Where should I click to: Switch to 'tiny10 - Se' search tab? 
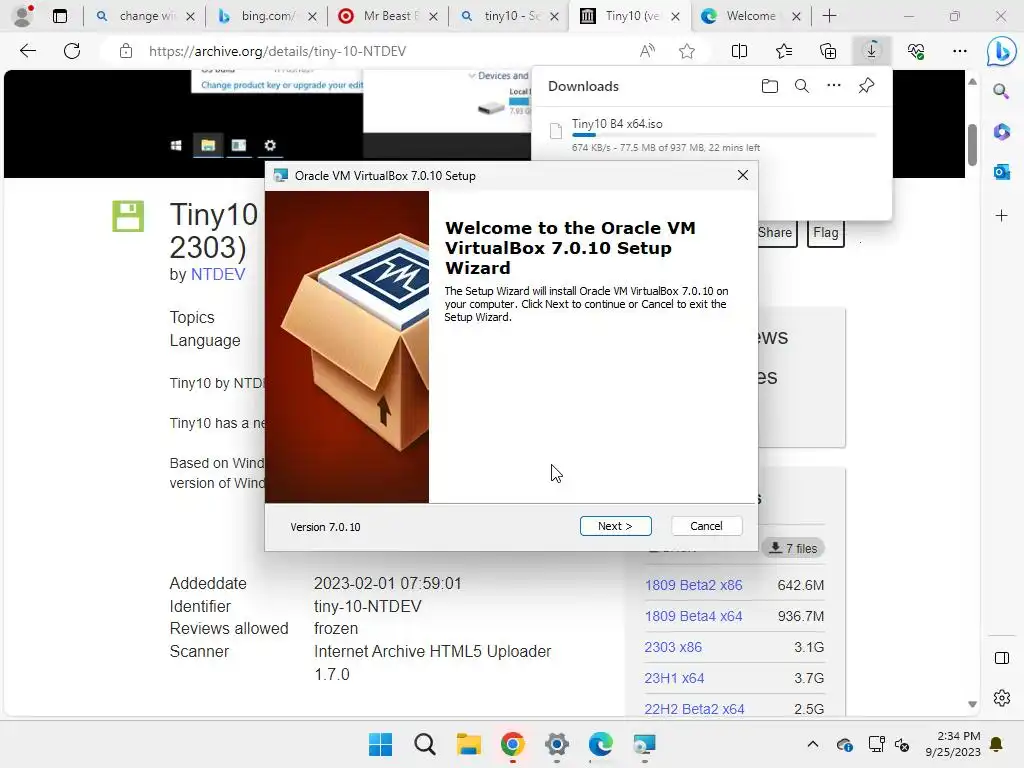tap(509, 16)
